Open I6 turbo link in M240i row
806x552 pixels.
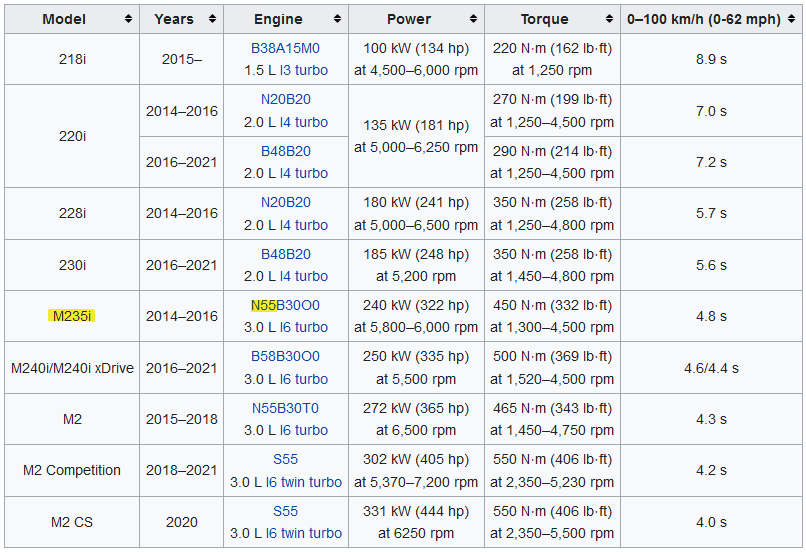304,379
